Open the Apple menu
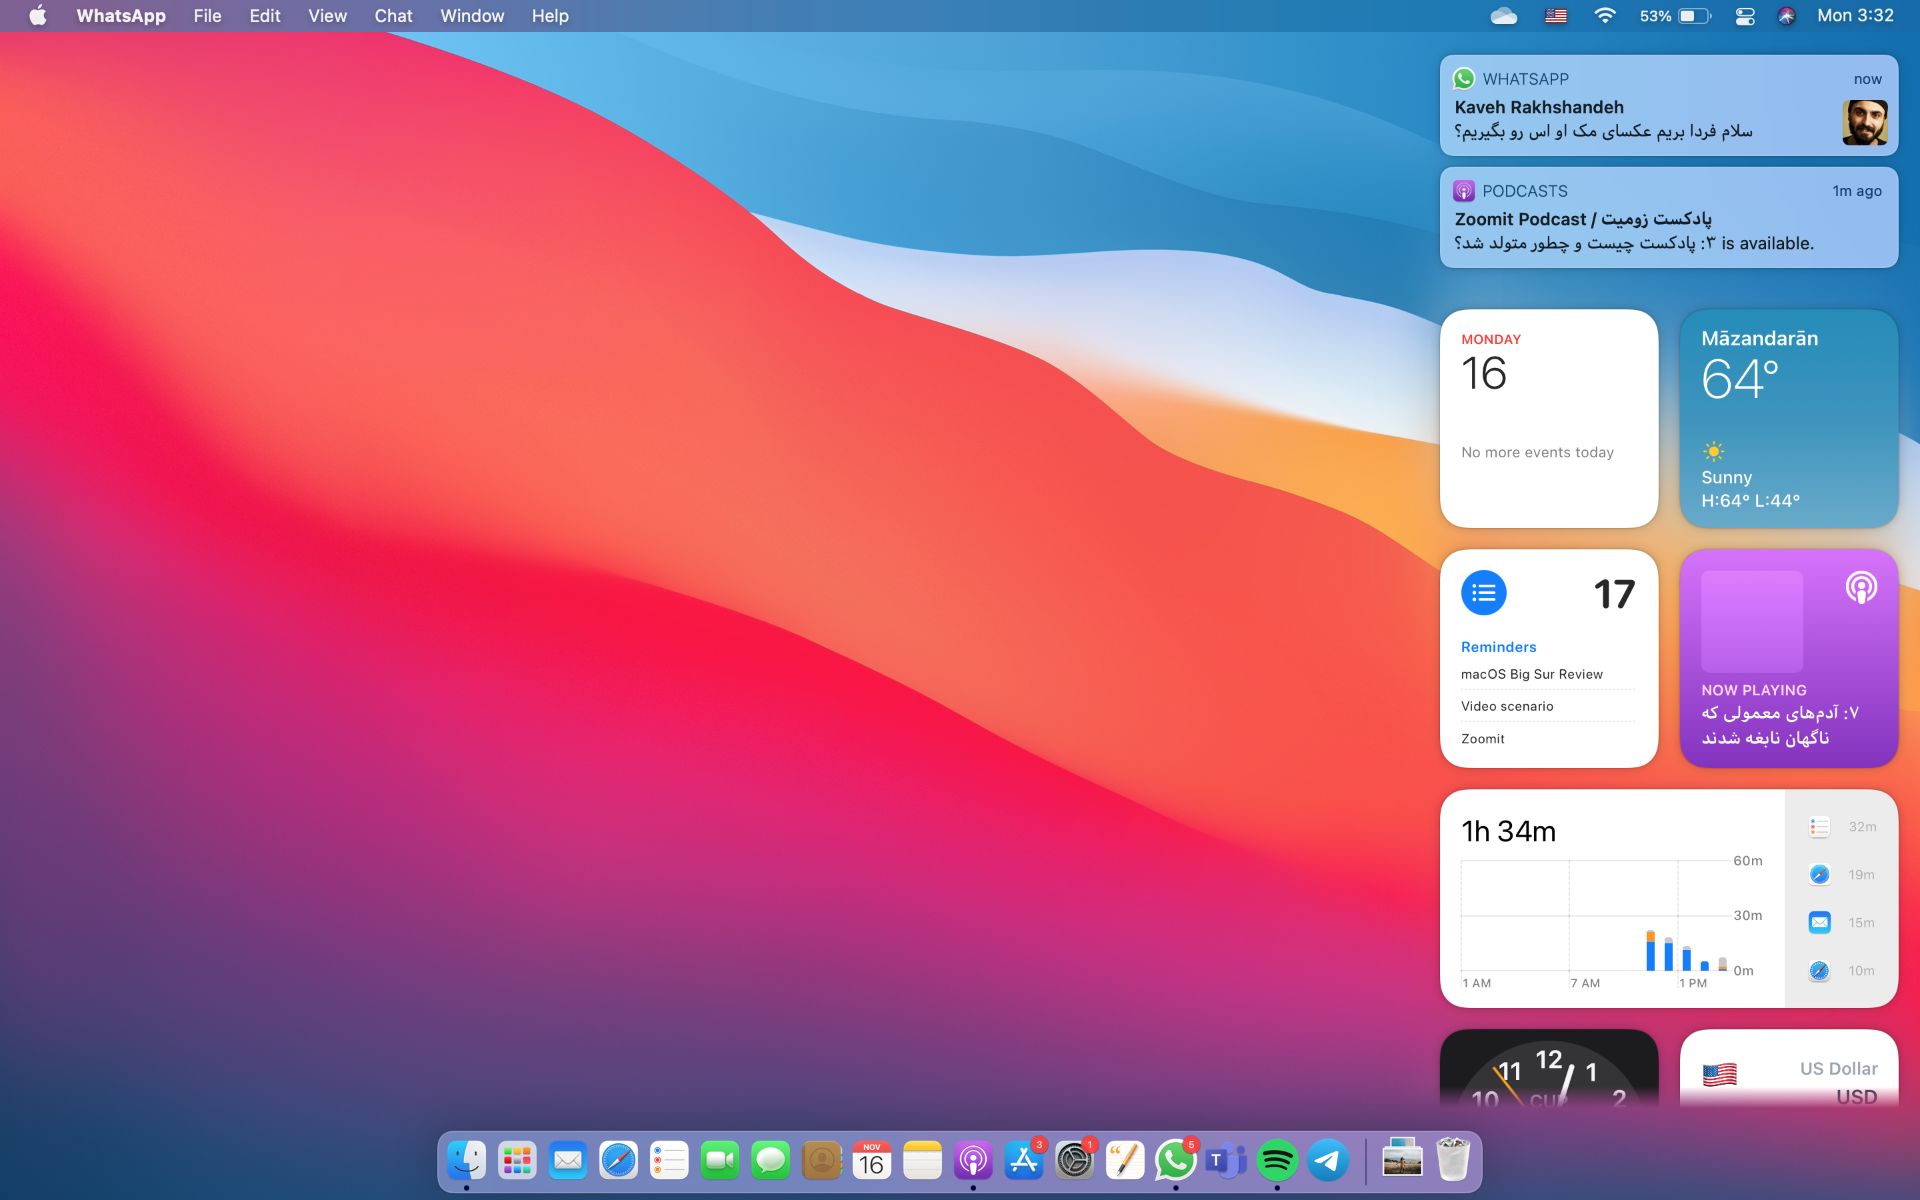Screen dimensions: 1920x1200 click(x=38, y=16)
